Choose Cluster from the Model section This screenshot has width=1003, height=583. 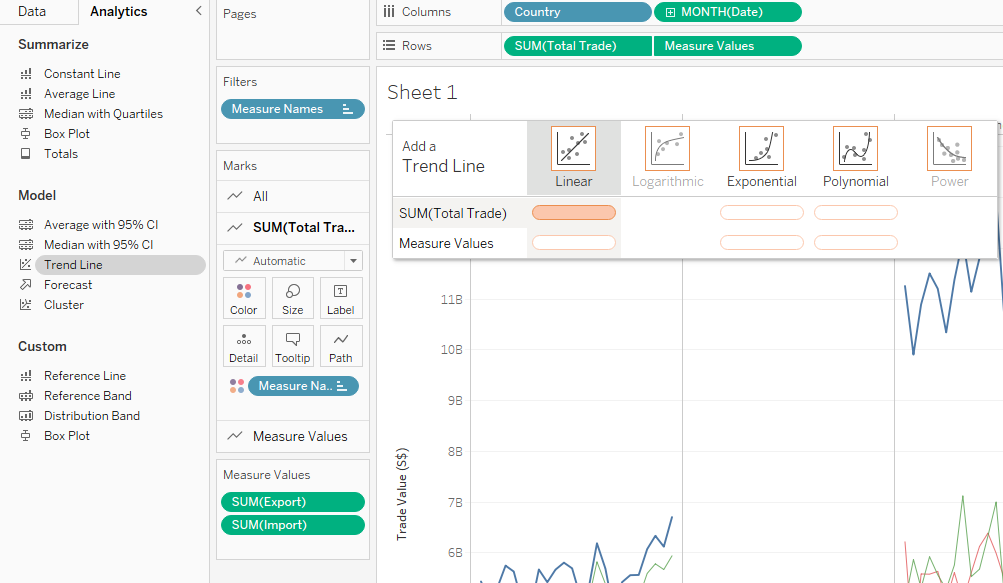point(64,305)
